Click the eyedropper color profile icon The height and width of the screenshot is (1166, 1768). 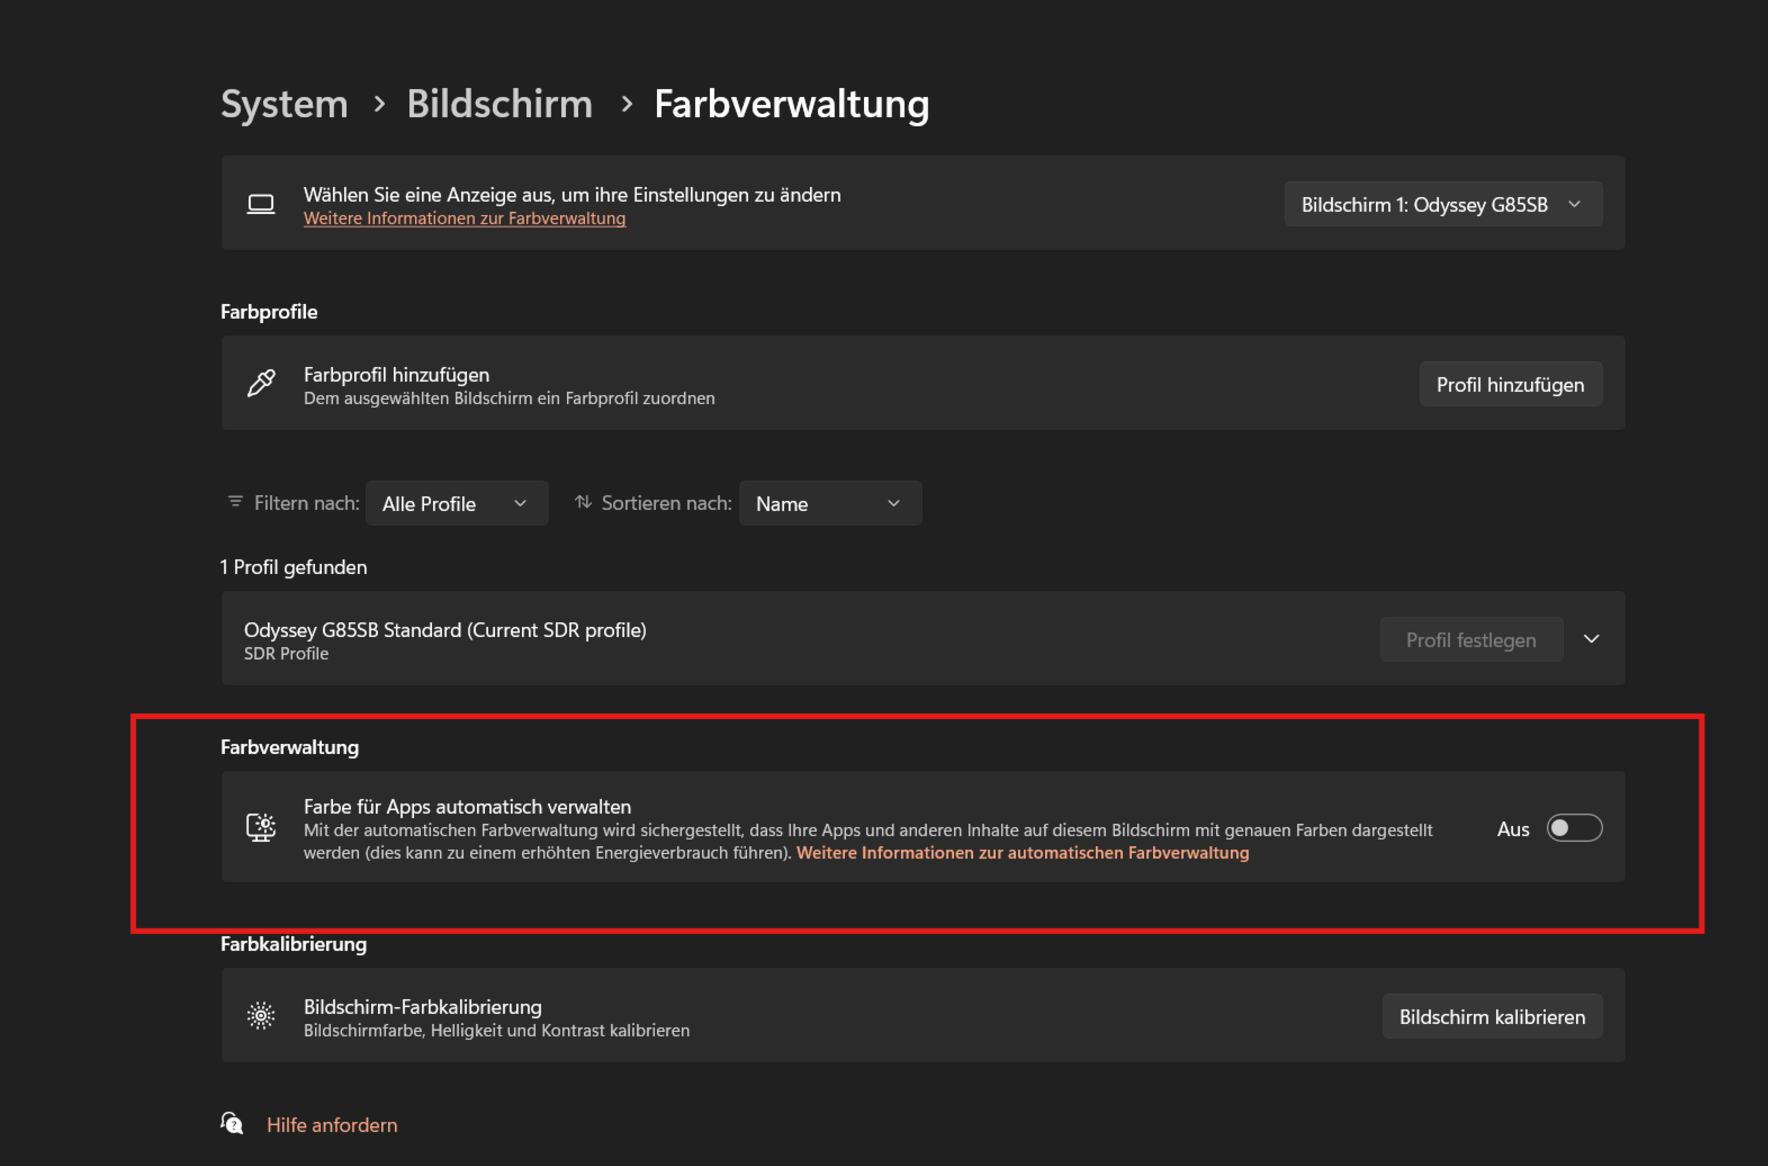pyautogui.click(x=261, y=383)
